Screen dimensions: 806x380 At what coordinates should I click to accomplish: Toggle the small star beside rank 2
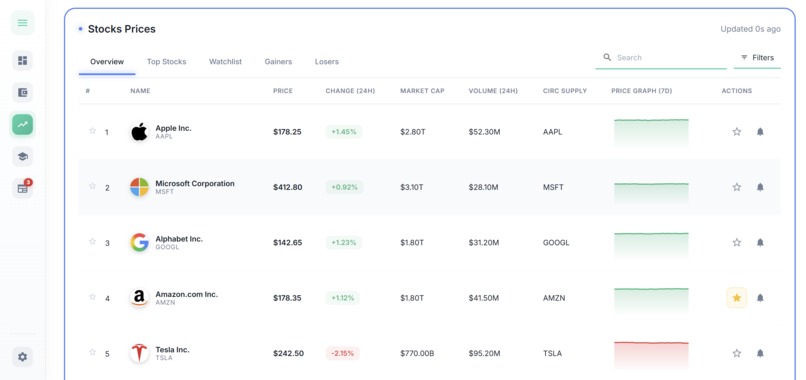93,186
